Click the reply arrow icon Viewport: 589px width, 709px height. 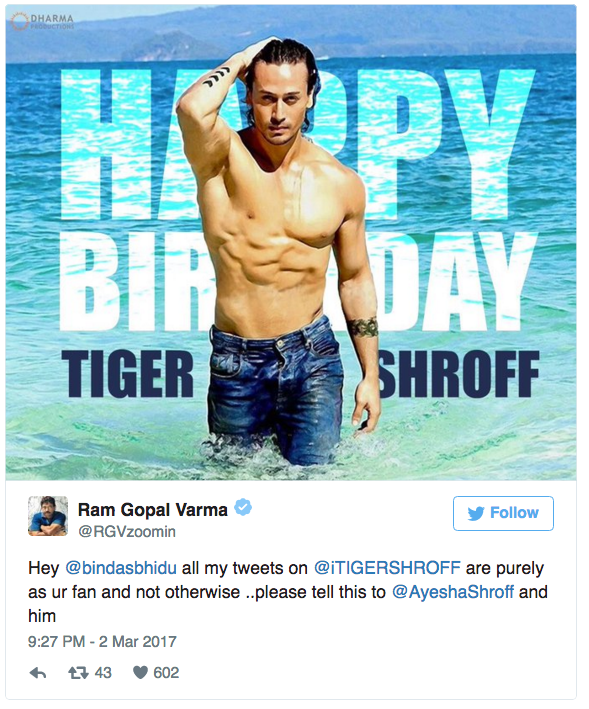[38, 673]
